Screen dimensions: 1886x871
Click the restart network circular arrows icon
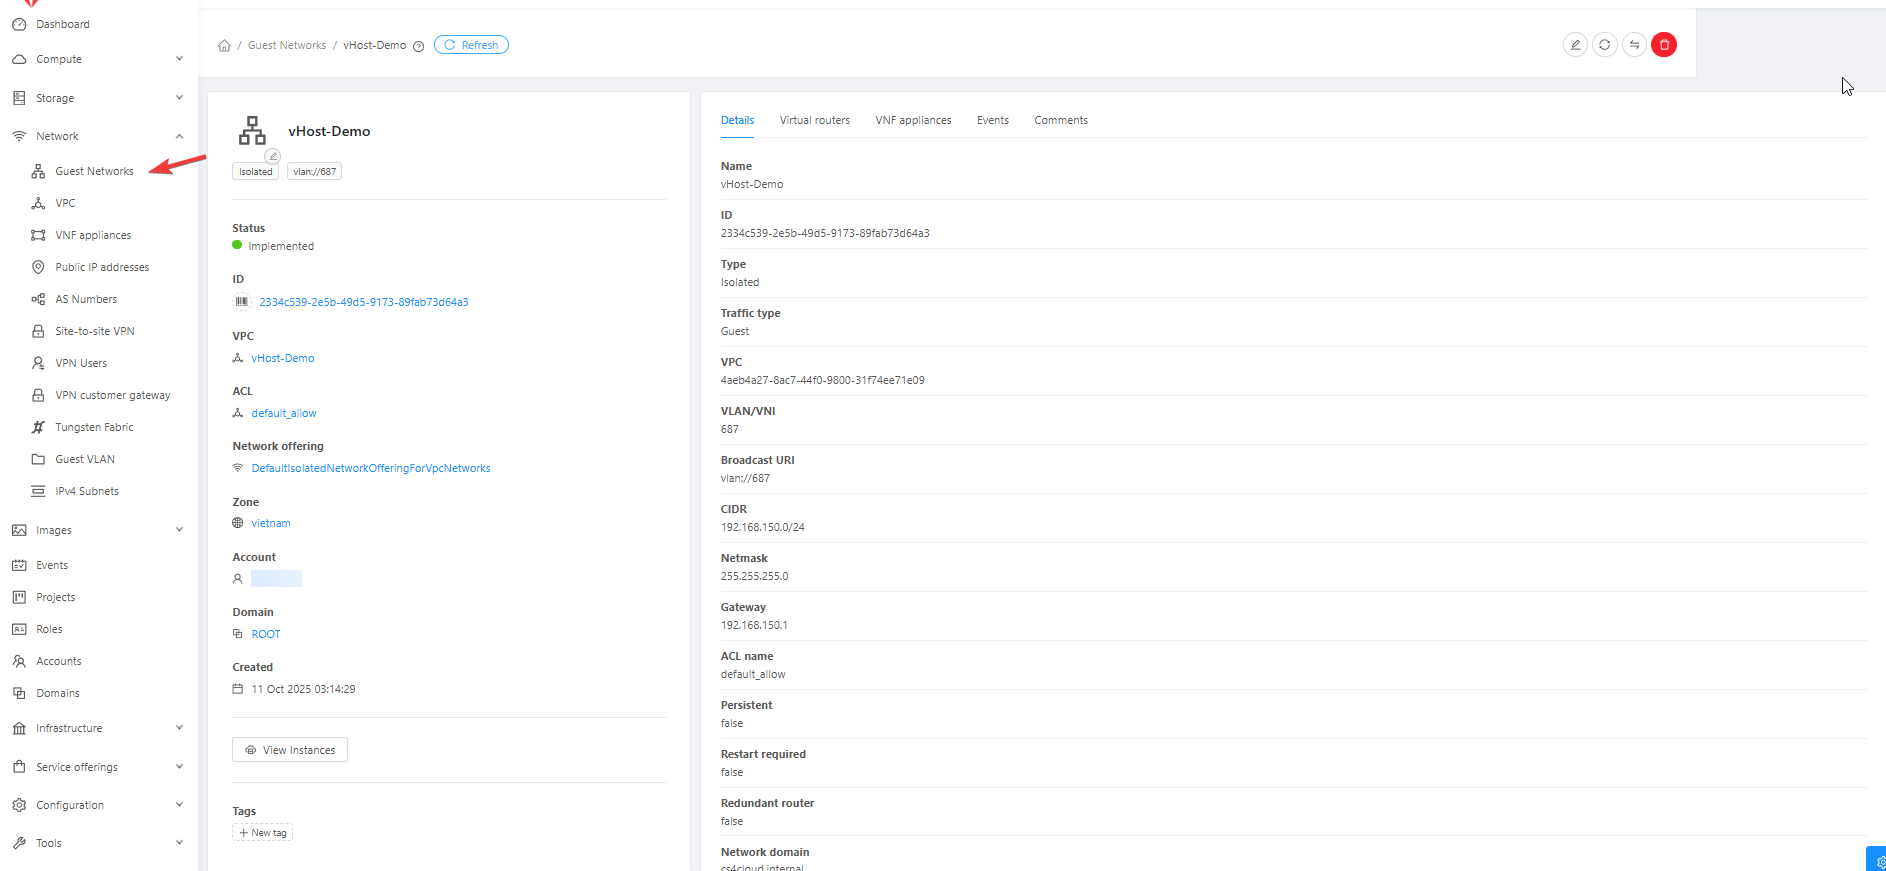point(1605,45)
